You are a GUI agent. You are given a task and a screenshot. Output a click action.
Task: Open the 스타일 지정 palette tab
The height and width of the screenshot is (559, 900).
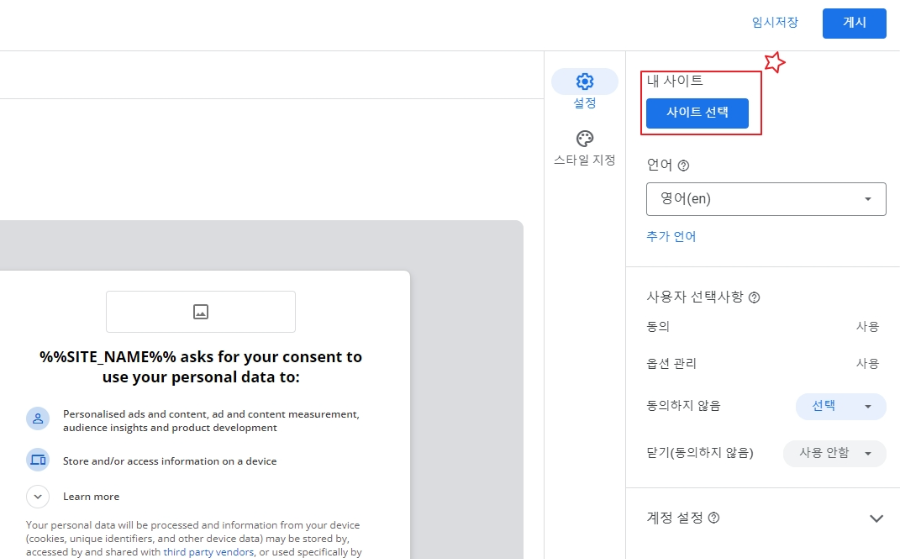click(x=584, y=147)
